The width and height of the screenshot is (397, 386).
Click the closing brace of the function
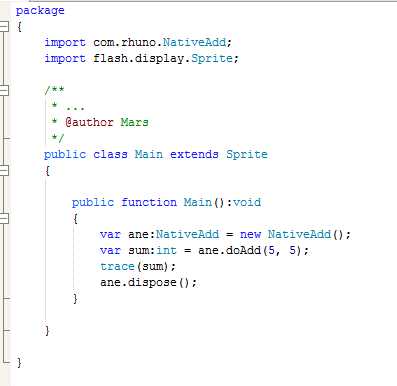75,298
